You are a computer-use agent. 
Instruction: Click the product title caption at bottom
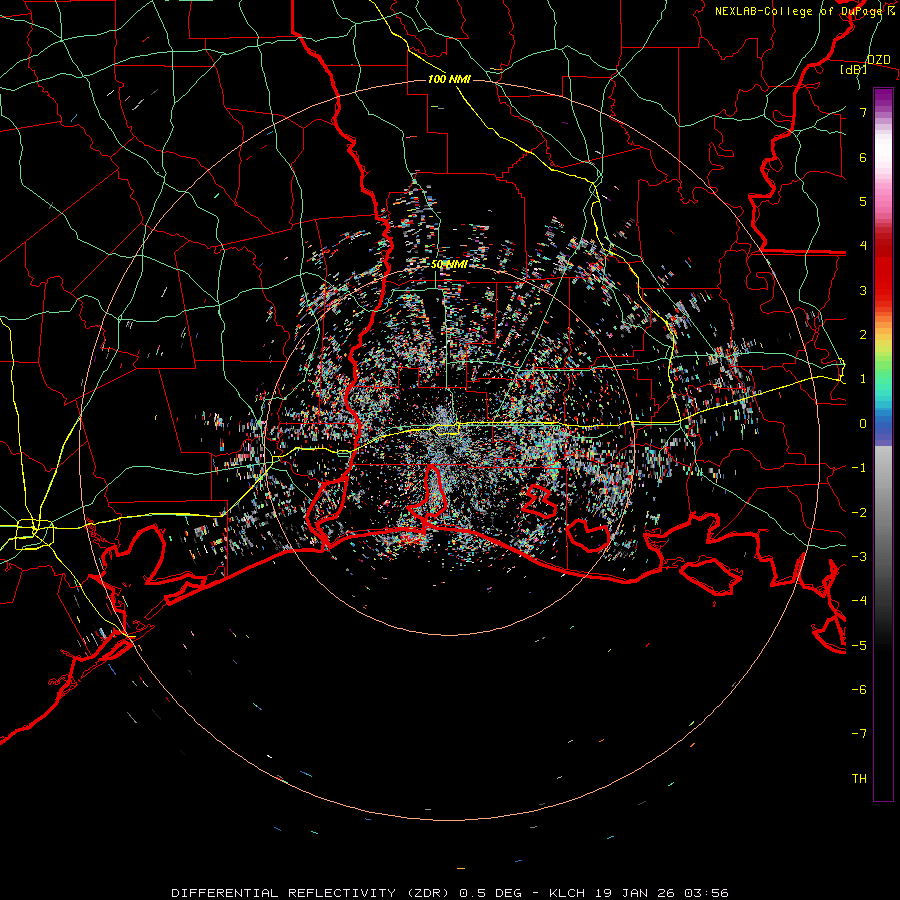coord(450,893)
